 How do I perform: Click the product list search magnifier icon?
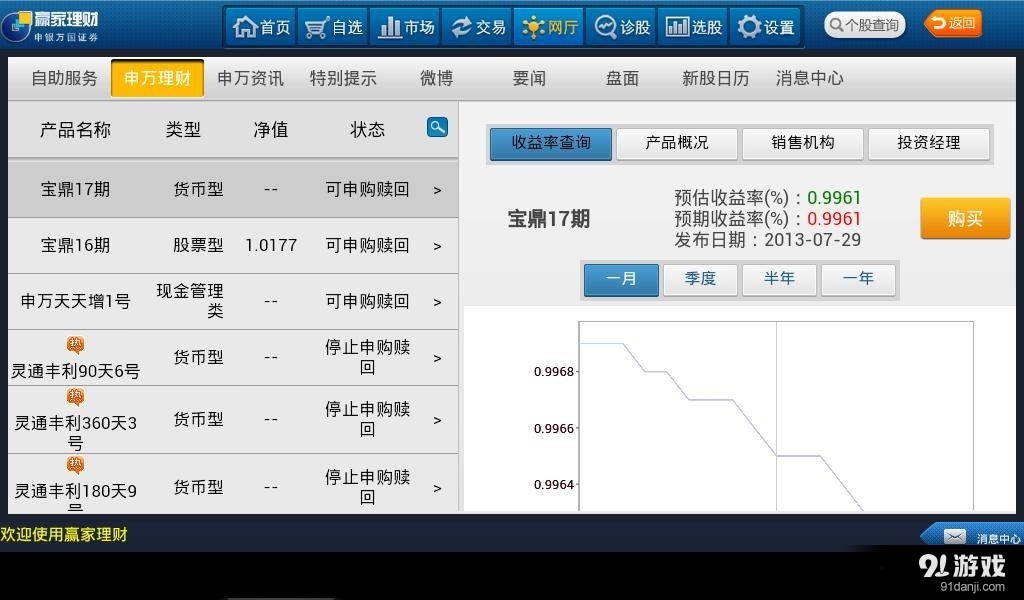(436, 128)
